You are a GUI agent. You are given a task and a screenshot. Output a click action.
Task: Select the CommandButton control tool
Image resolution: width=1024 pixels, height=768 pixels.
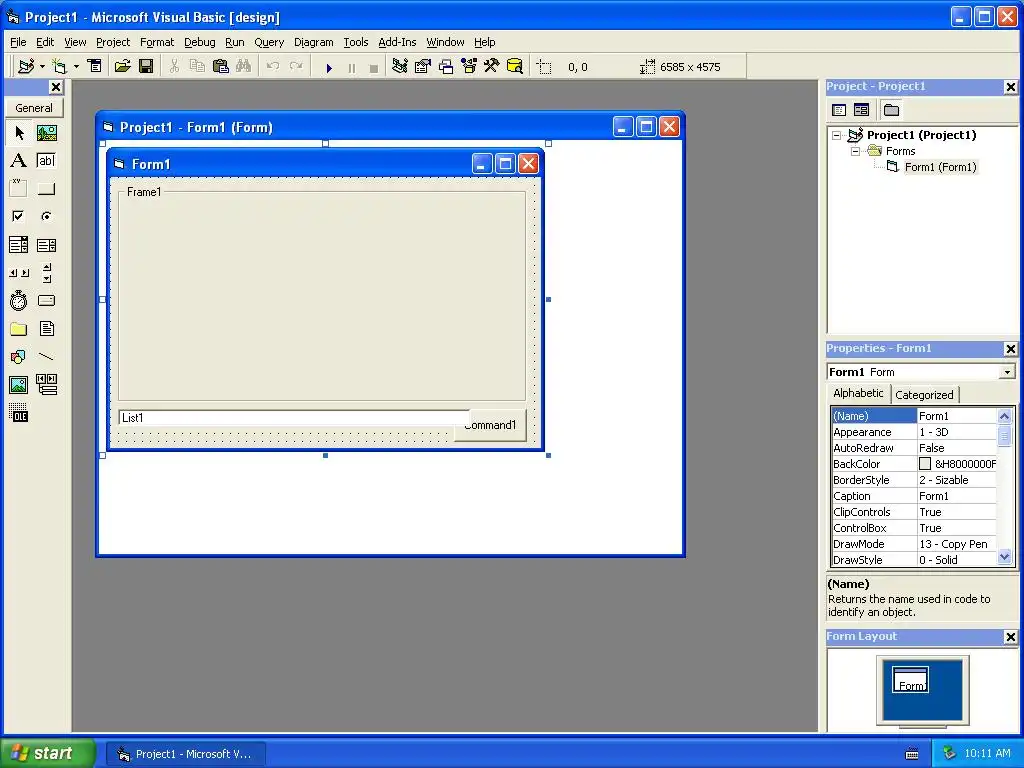pos(46,189)
